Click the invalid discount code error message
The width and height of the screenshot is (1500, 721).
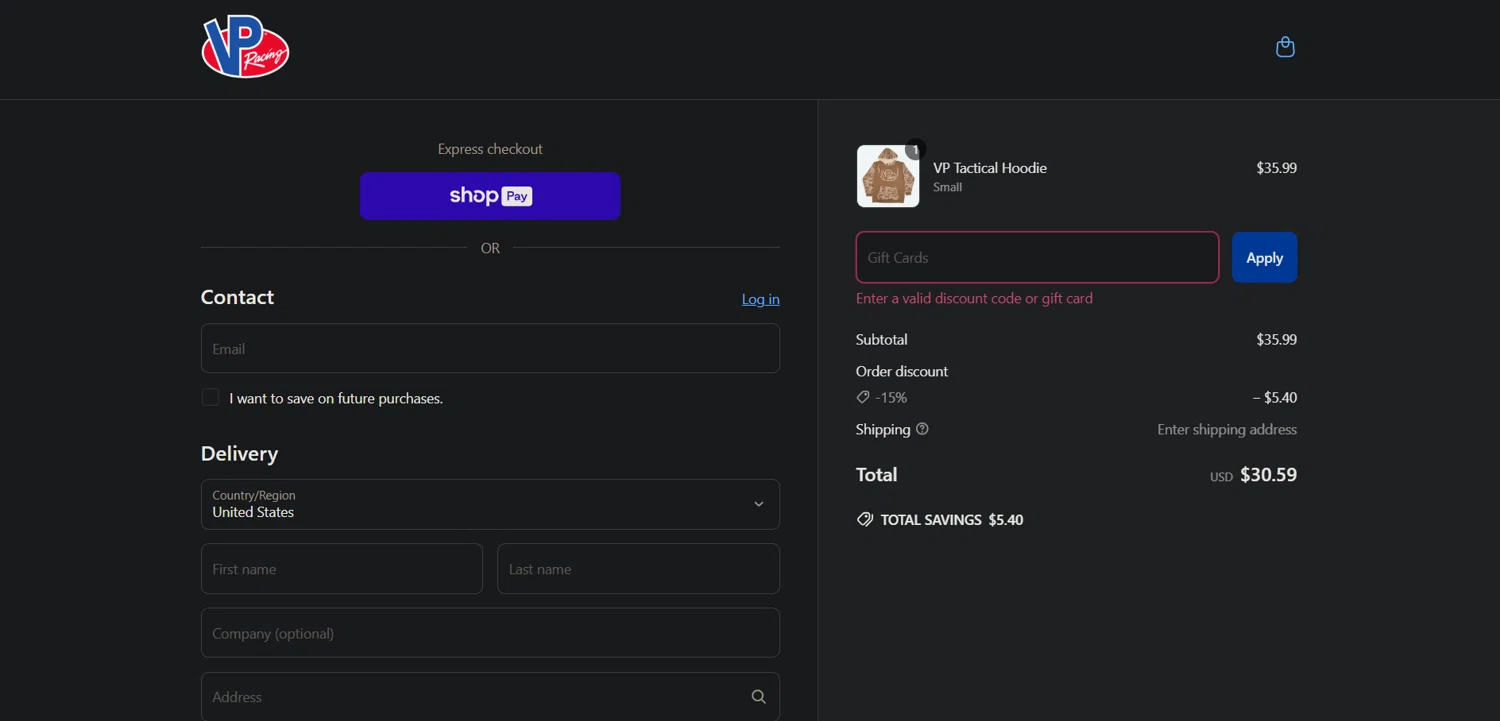pyautogui.click(x=974, y=298)
